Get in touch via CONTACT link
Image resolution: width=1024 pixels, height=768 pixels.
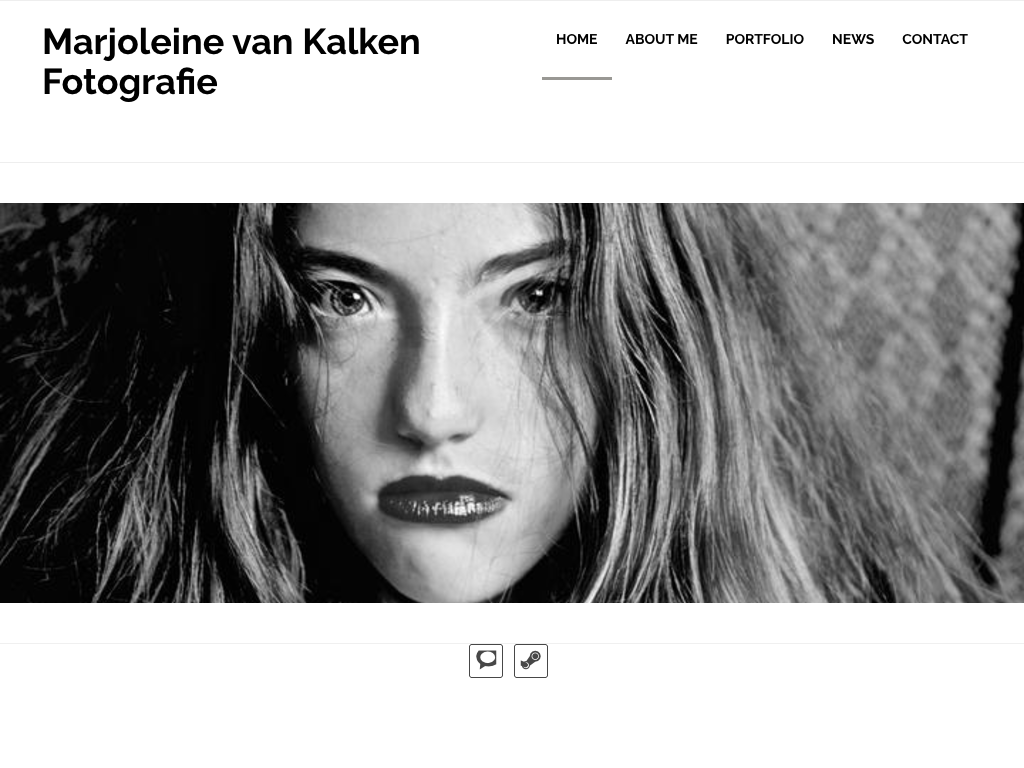(x=935, y=39)
